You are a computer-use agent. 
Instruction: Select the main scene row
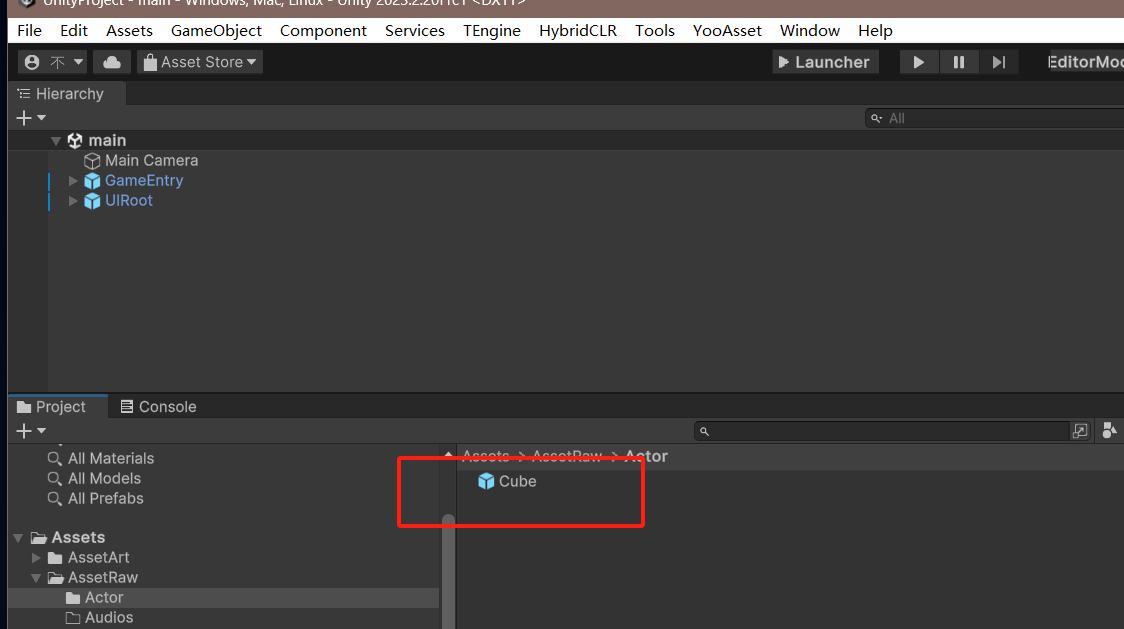[x=566, y=141]
